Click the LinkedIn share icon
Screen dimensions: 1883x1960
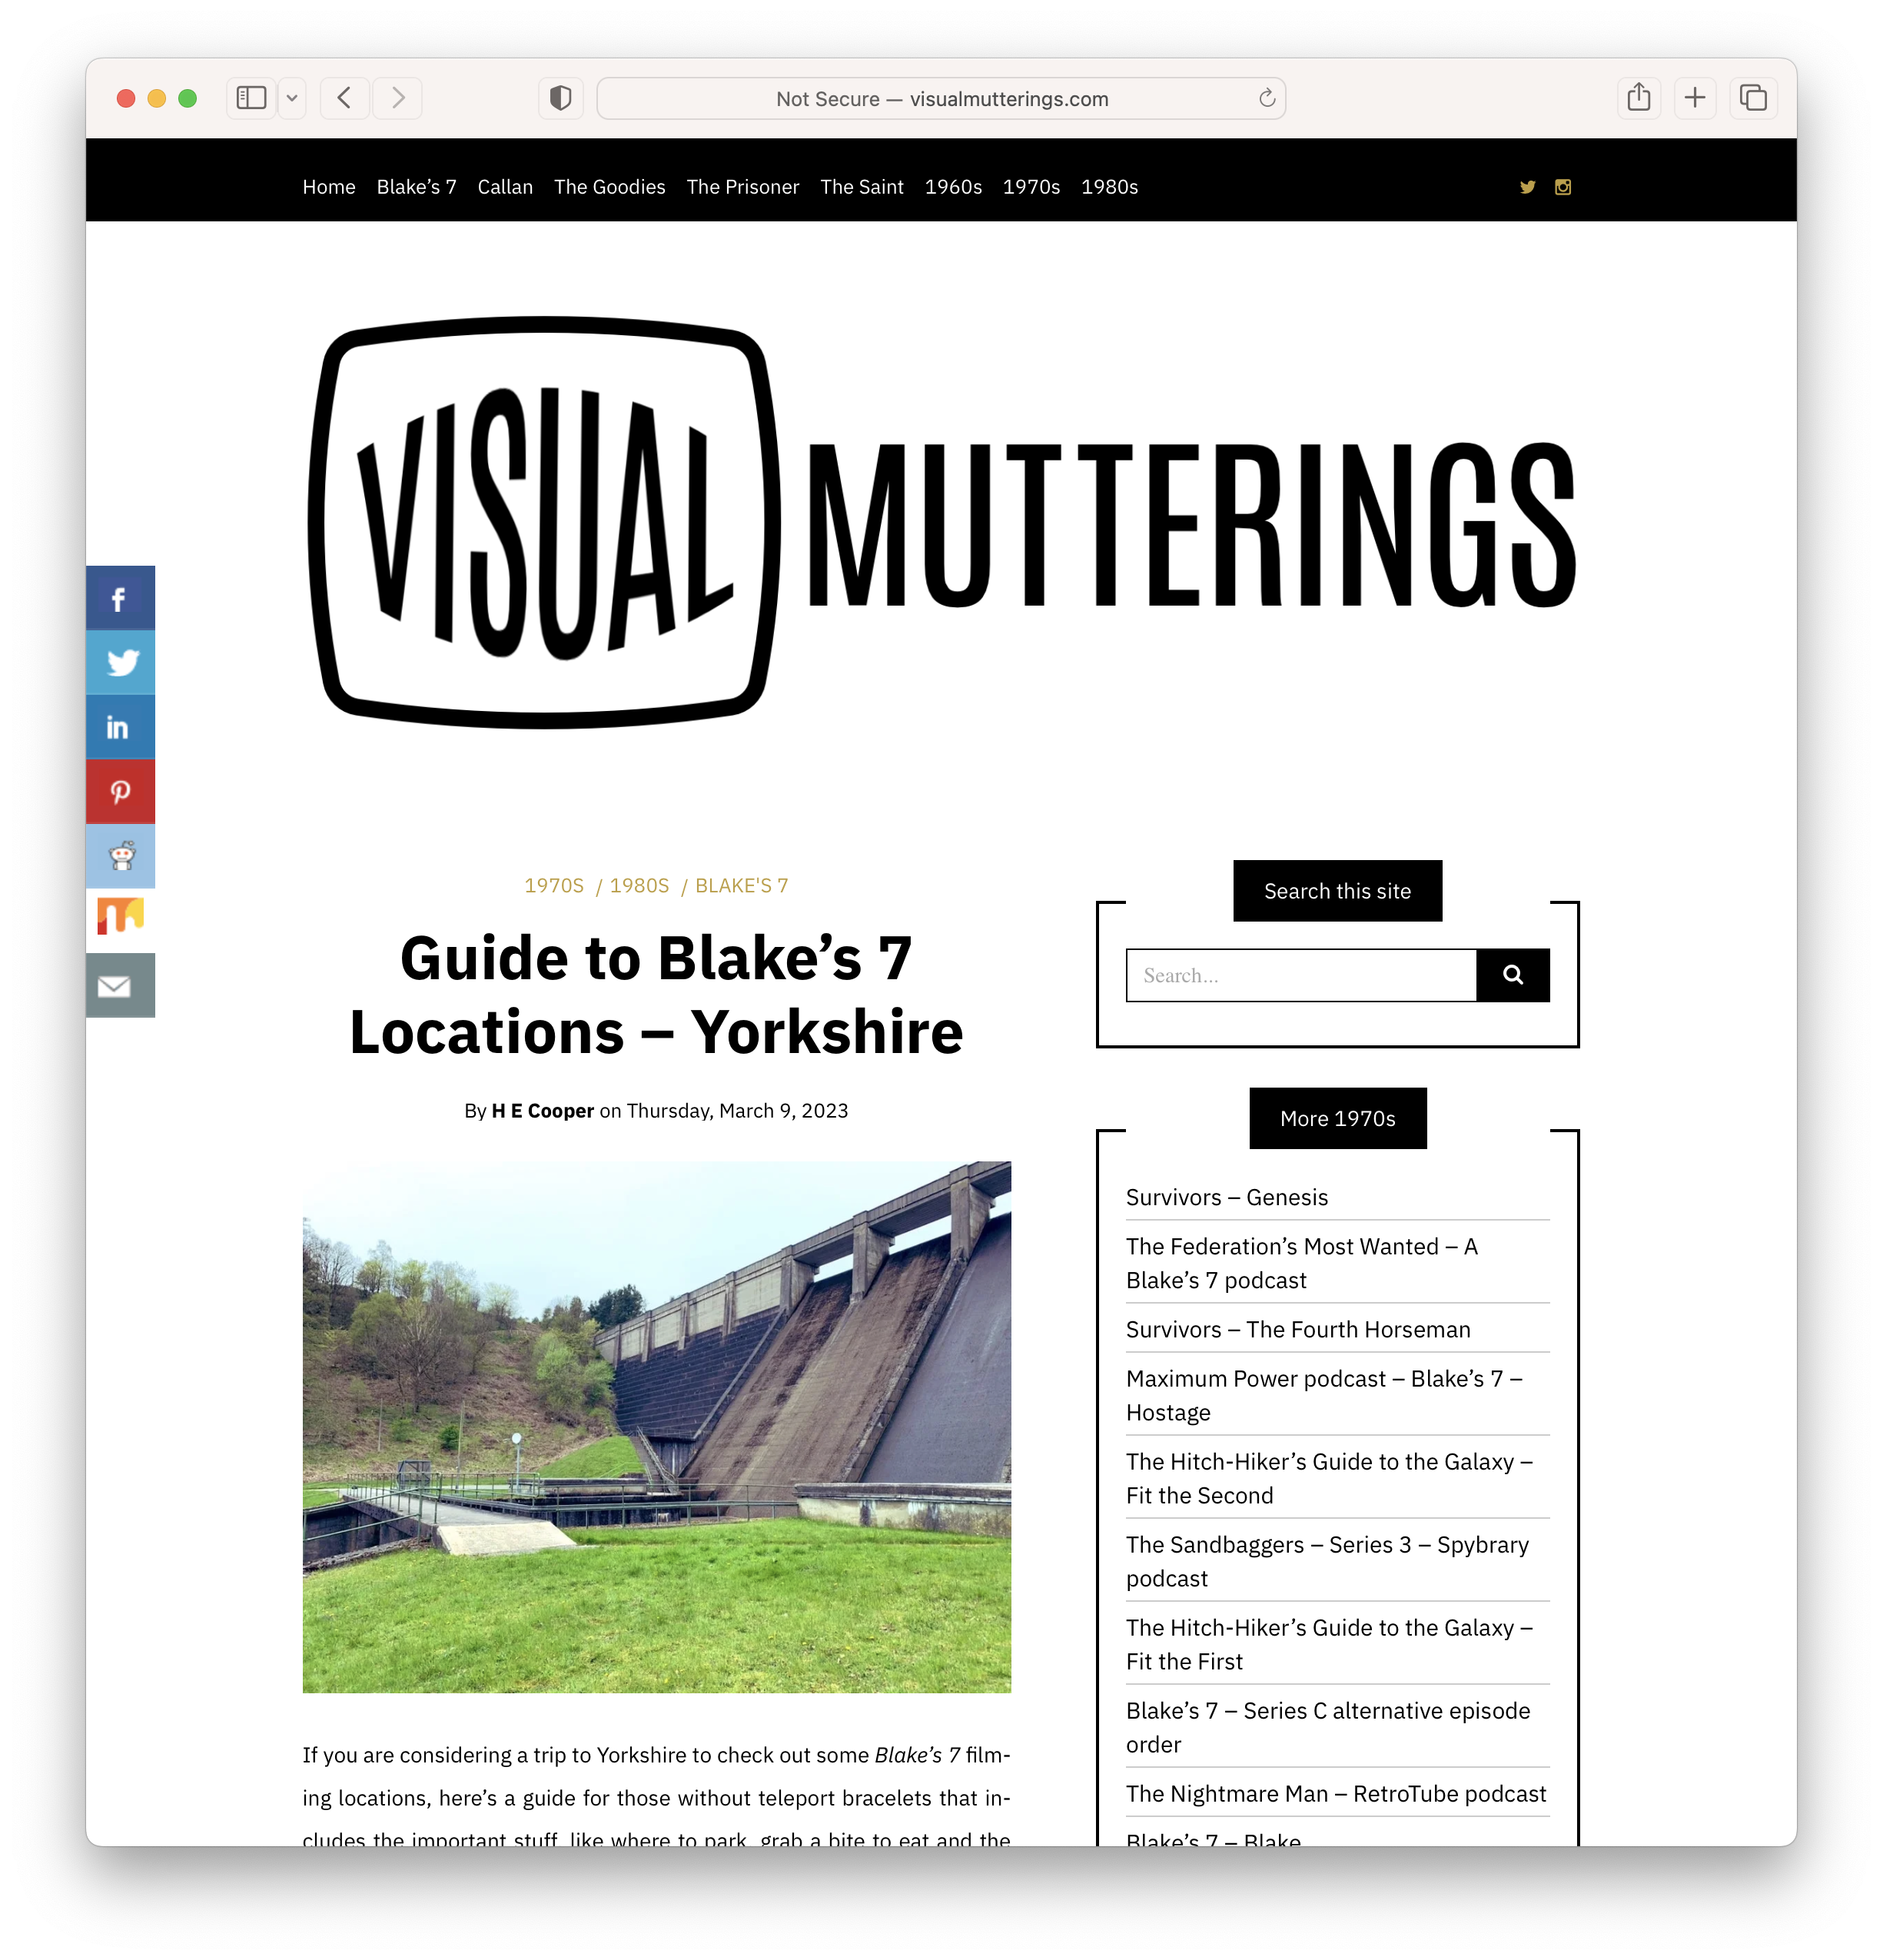coord(119,725)
